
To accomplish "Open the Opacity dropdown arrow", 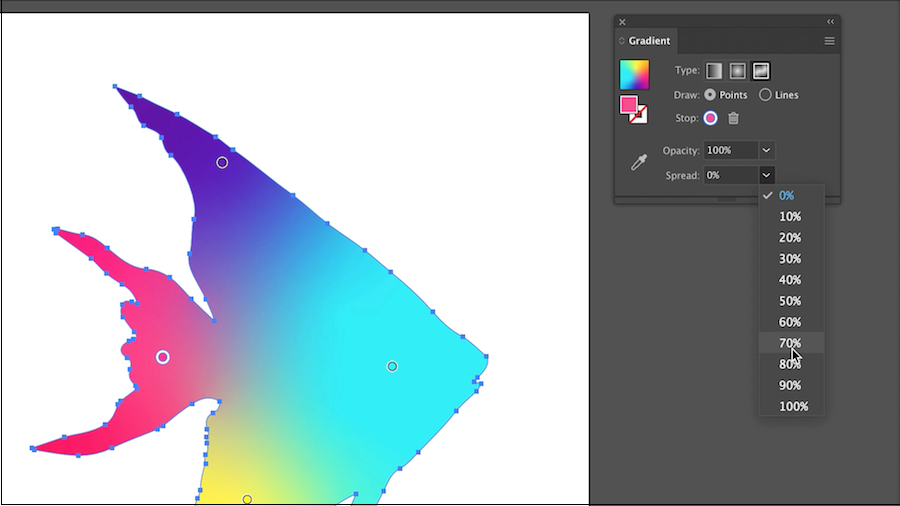I will pos(766,150).
